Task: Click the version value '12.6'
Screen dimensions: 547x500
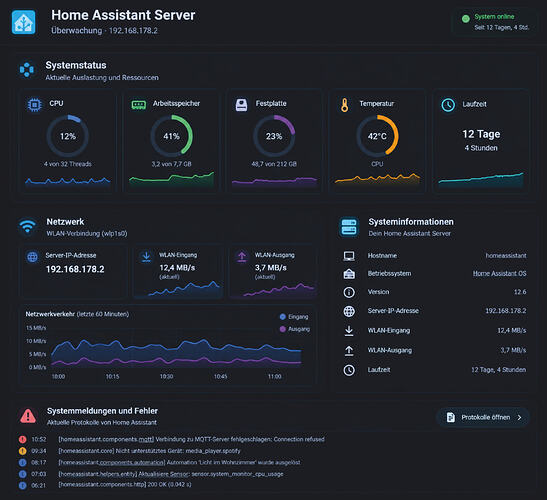Action: tap(520, 292)
